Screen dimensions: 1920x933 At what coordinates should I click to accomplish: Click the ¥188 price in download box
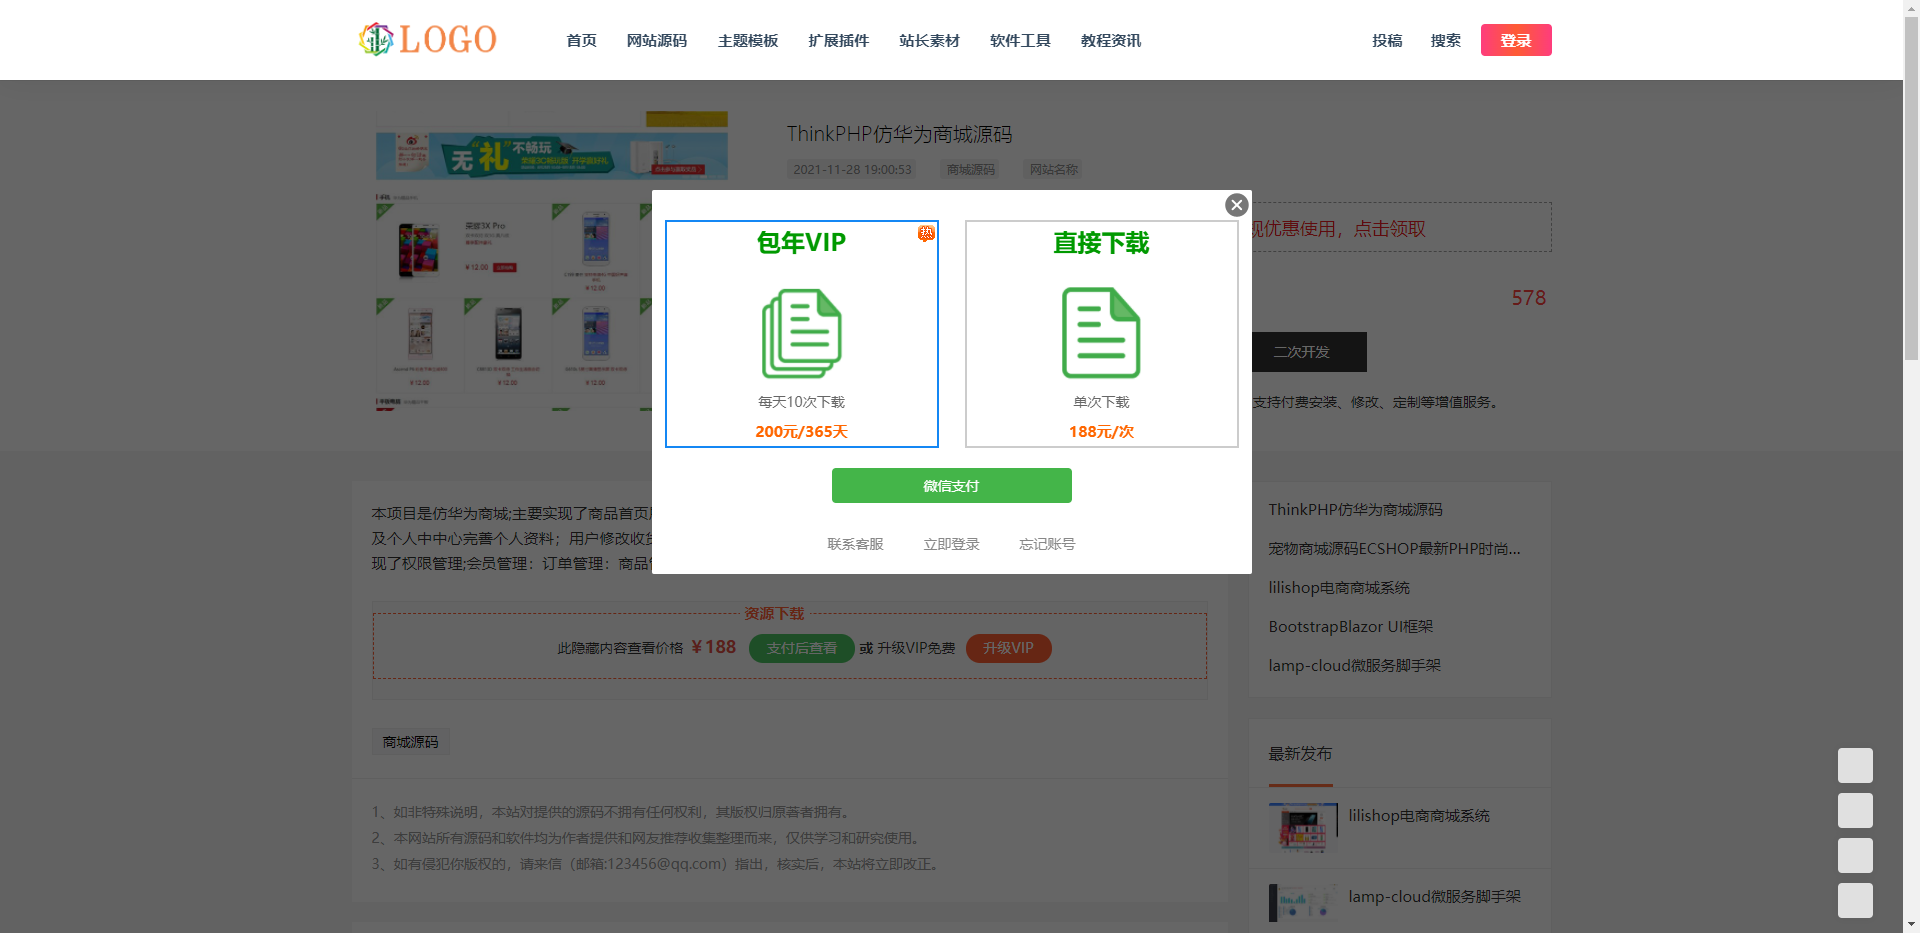[x=713, y=647]
